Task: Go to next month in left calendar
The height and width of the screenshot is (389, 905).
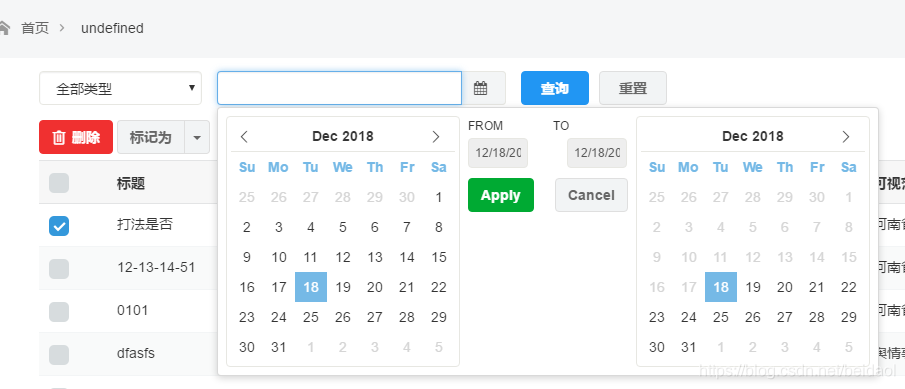Action: pos(436,137)
